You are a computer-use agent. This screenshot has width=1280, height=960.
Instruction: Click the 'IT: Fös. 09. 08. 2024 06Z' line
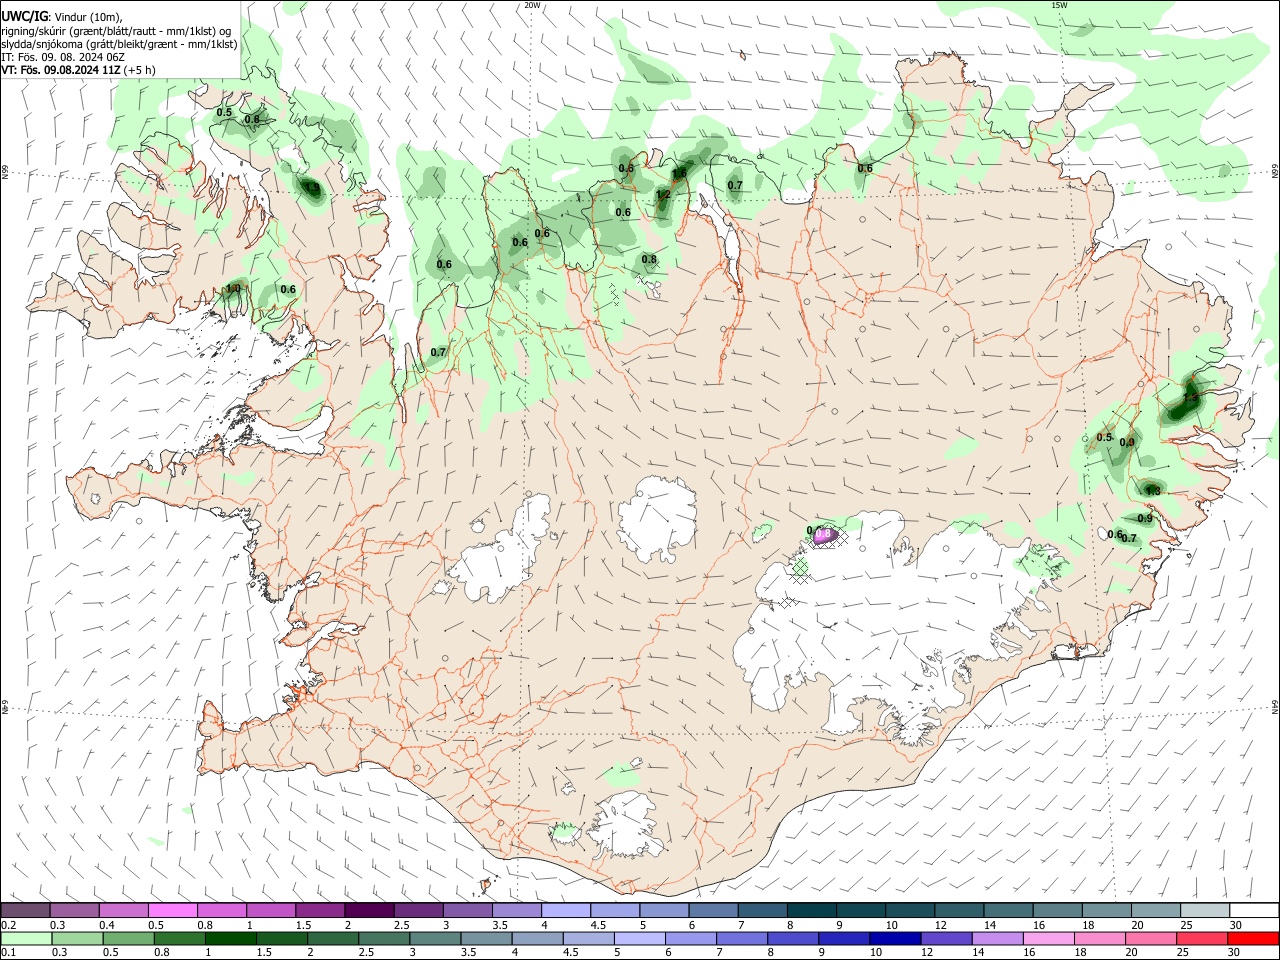63,57
